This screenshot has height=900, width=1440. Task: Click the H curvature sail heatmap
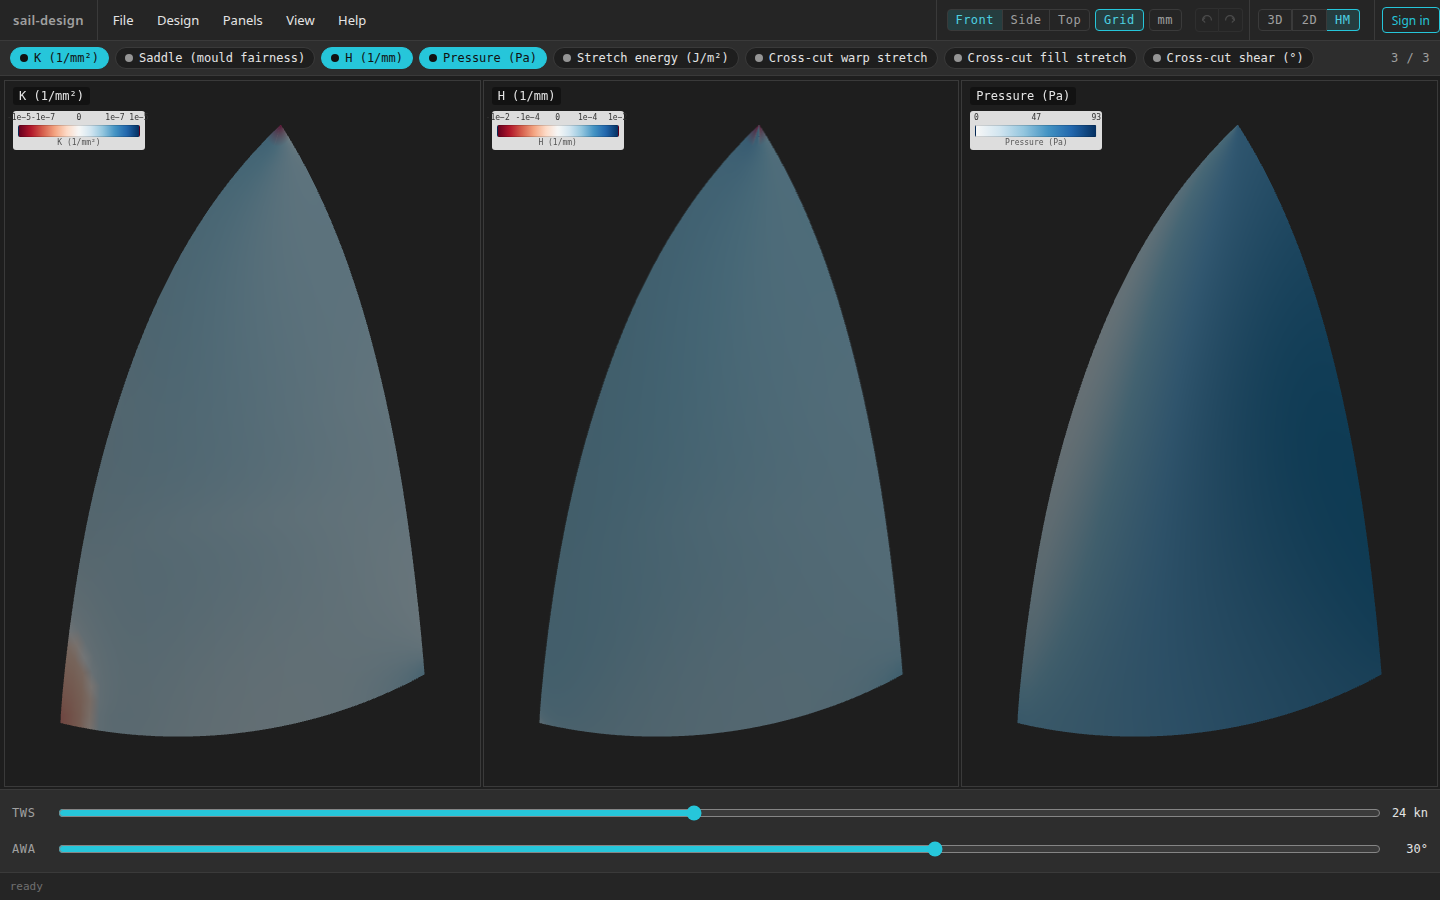720,431
